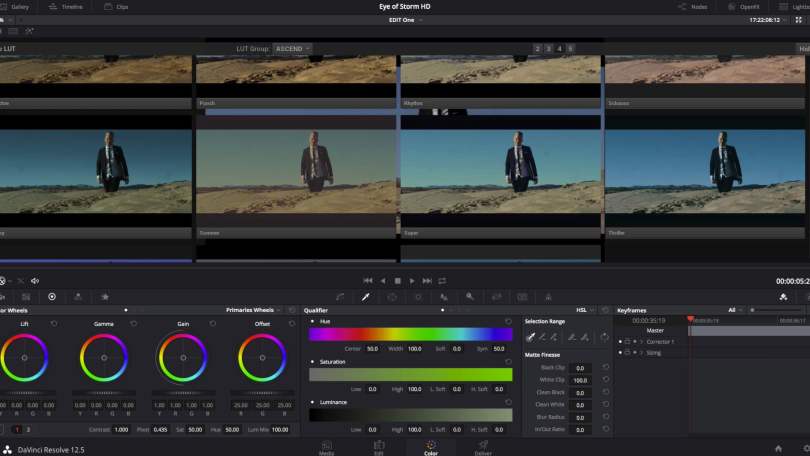Image resolution: width=810 pixels, height=456 pixels.
Task: Click the Pivot value field
Action: tap(160, 430)
